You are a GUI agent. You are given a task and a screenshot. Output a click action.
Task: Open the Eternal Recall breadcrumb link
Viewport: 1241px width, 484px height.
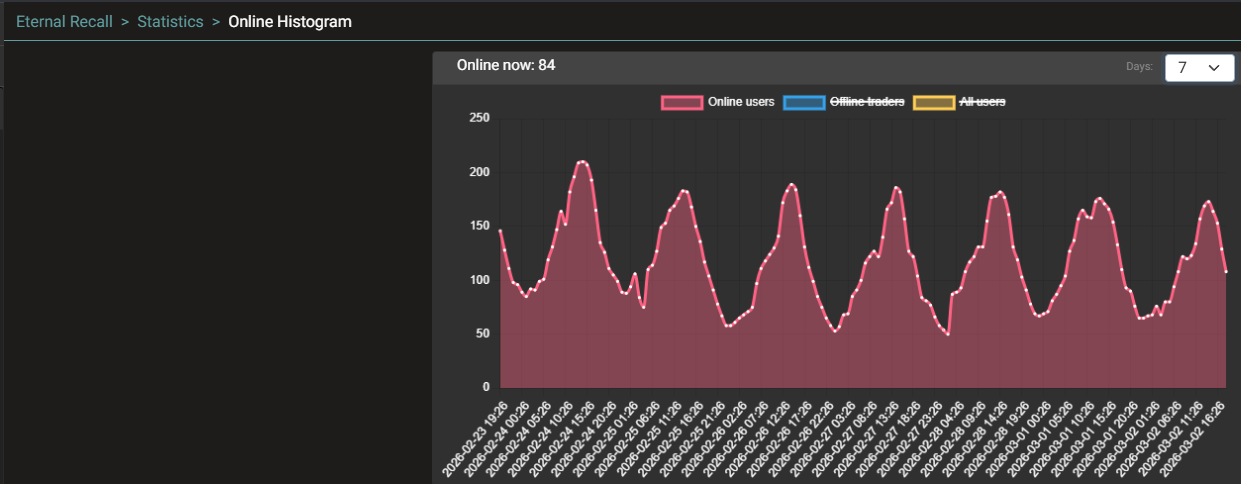(x=64, y=21)
